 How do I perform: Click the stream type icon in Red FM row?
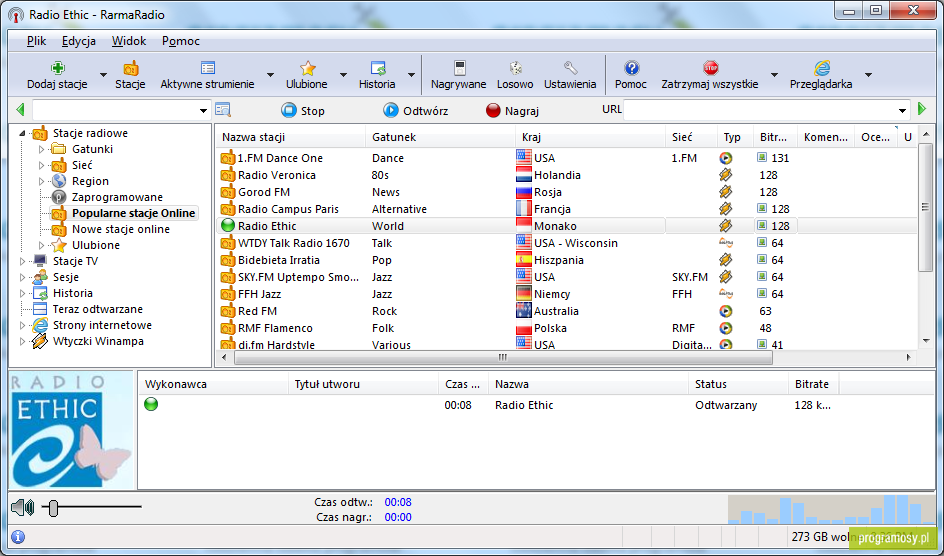point(726,311)
